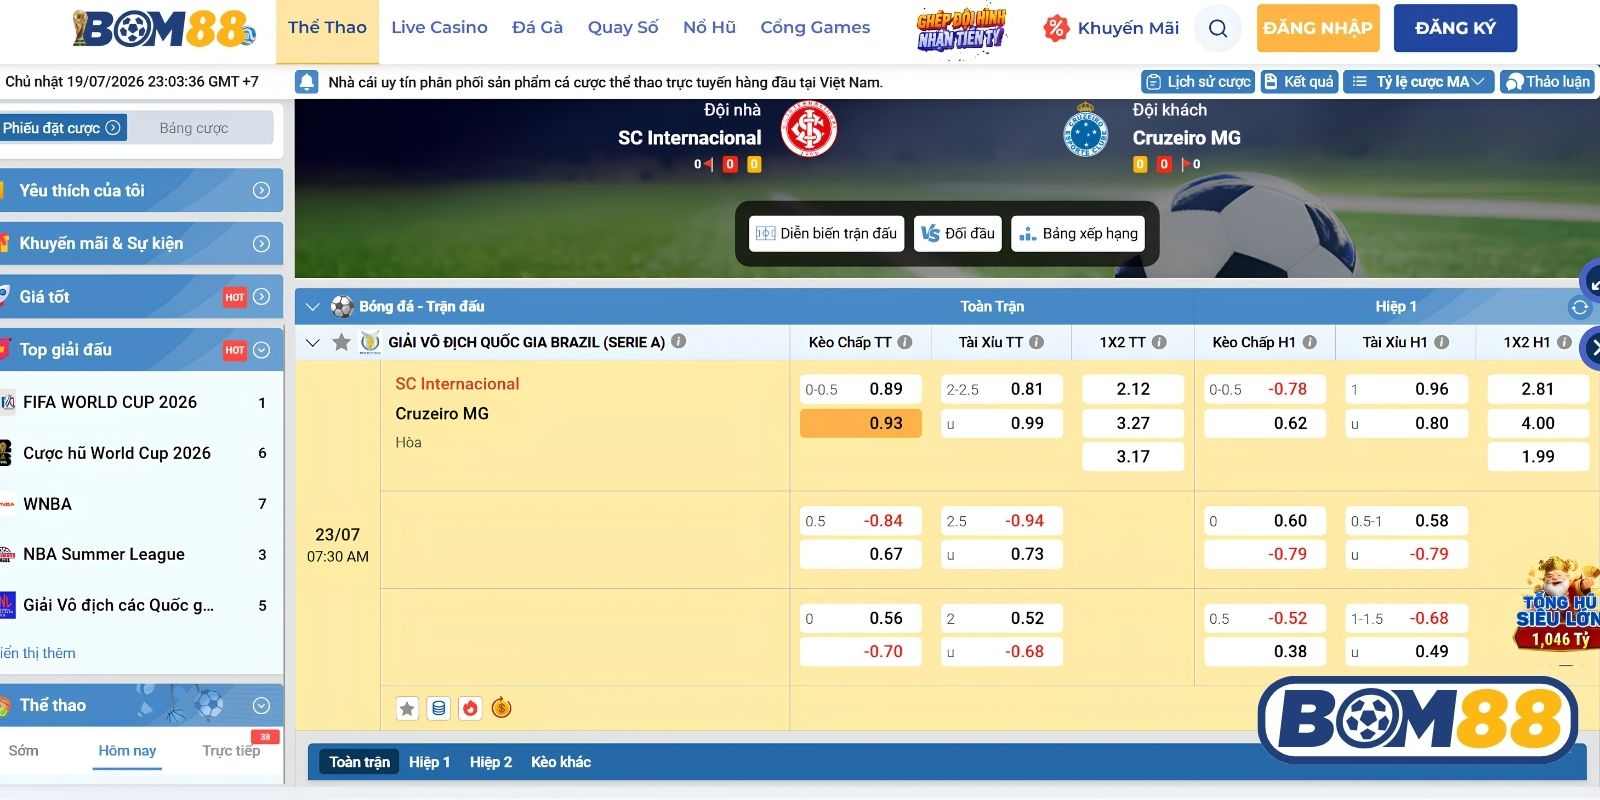Viewport: 1600px width, 800px height.
Task: Pick the 3.17 draw odds
Action: [1133, 456]
